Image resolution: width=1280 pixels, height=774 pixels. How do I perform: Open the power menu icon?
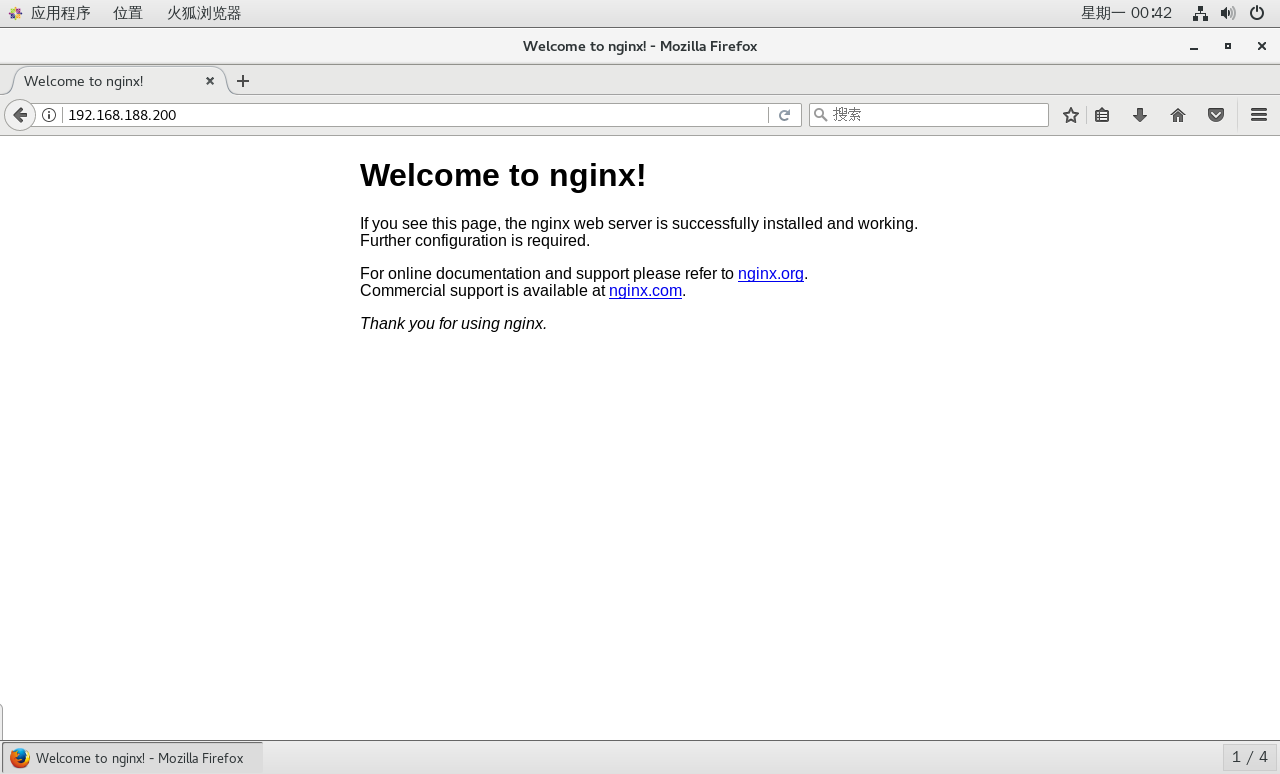click(x=1257, y=13)
